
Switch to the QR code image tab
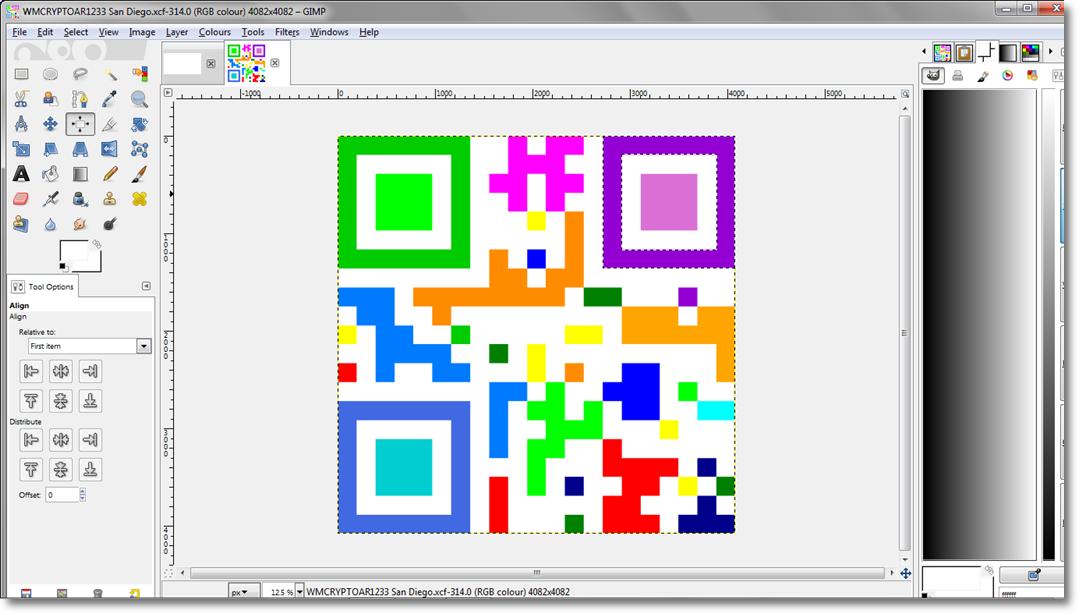[246, 63]
